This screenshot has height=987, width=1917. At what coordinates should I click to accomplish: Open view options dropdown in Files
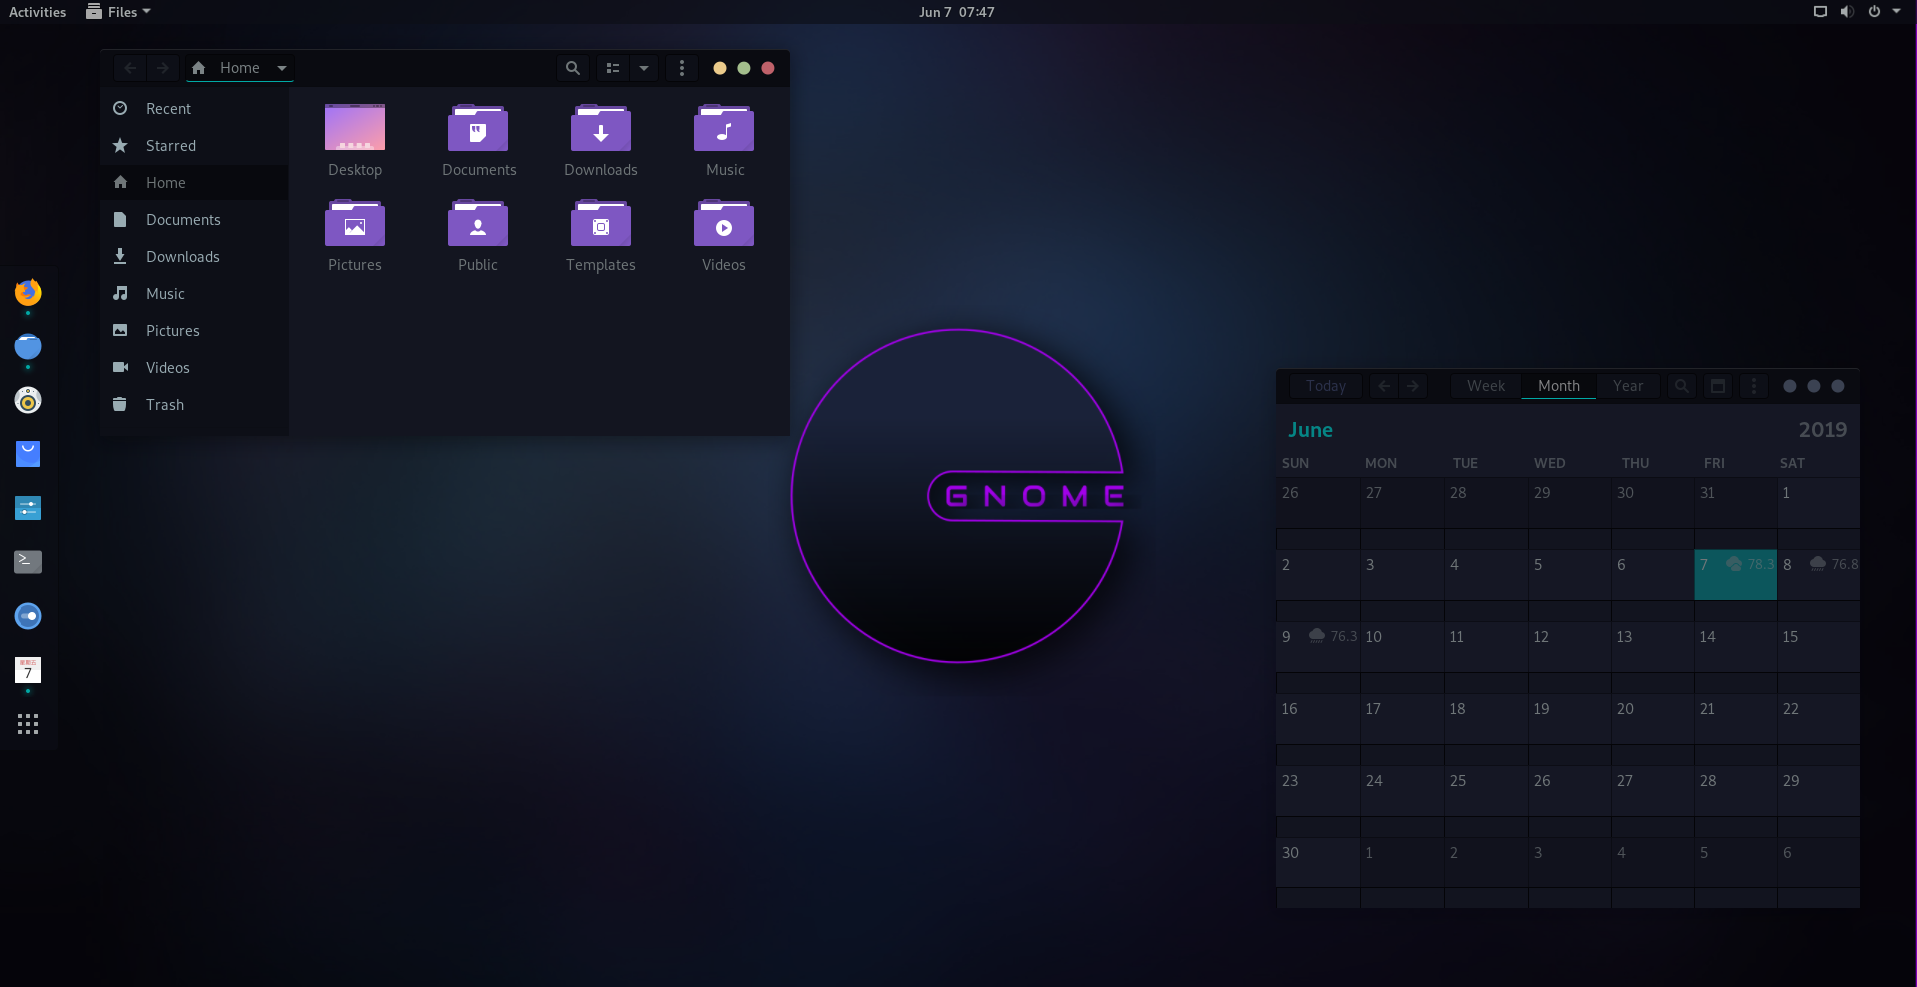tap(644, 68)
